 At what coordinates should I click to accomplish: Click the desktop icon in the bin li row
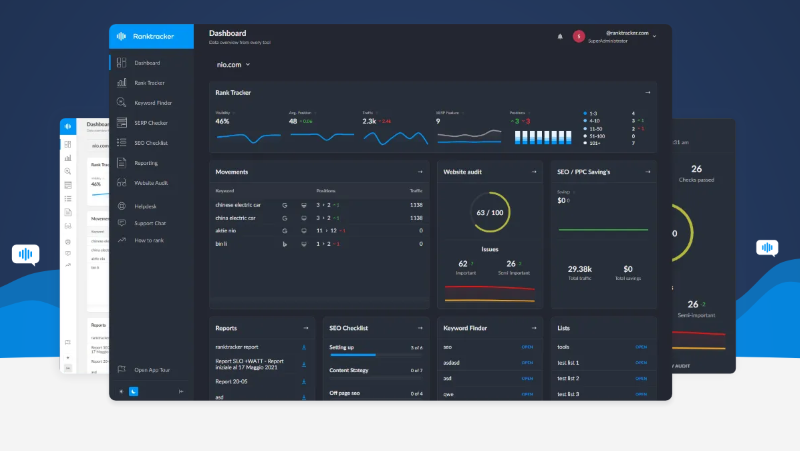coord(304,244)
